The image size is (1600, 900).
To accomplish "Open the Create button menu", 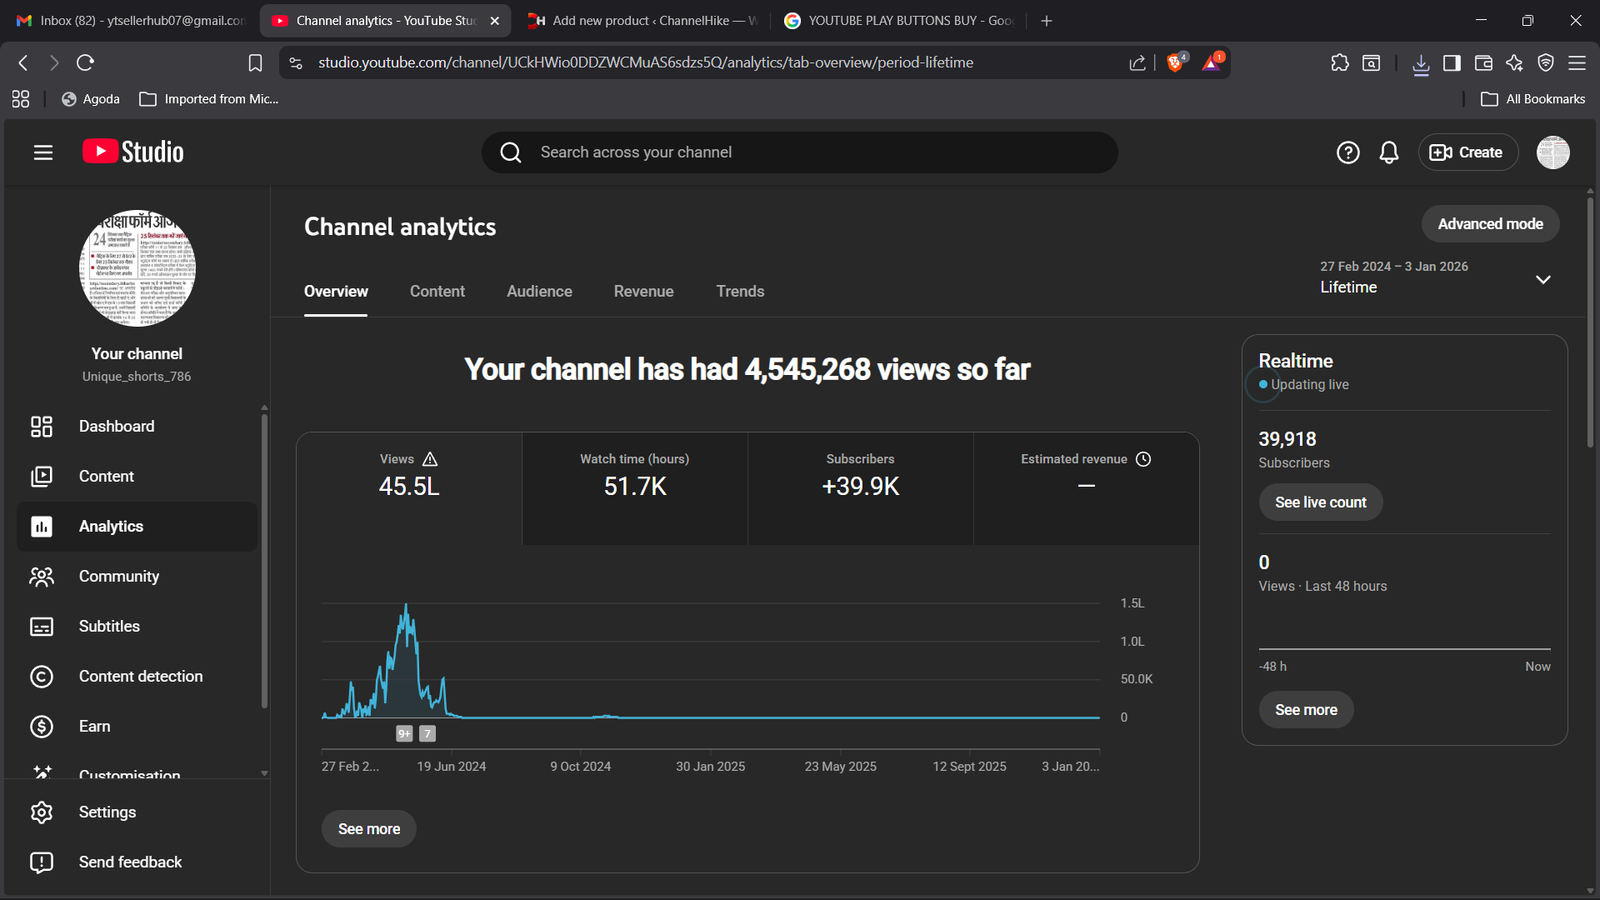I will [x=1467, y=152].
